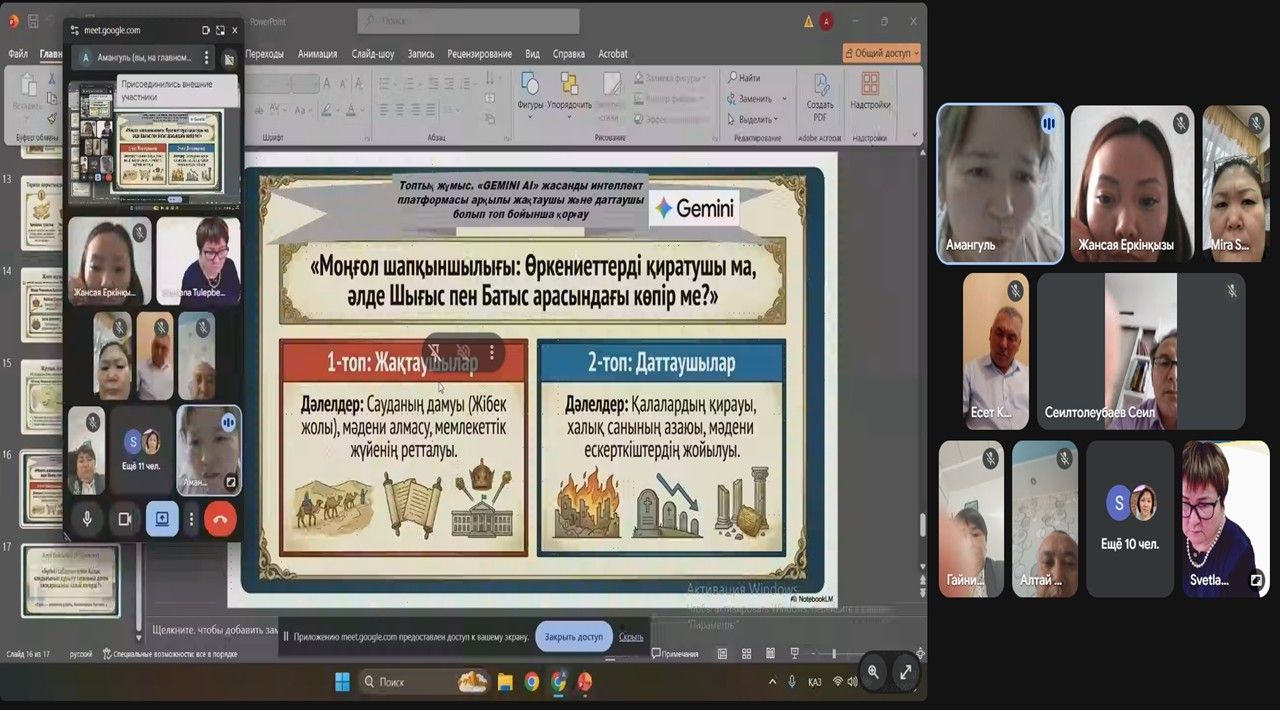Expand the Выделить selection dropdown
Screen dimensions: 1280x720
(756, 119)
